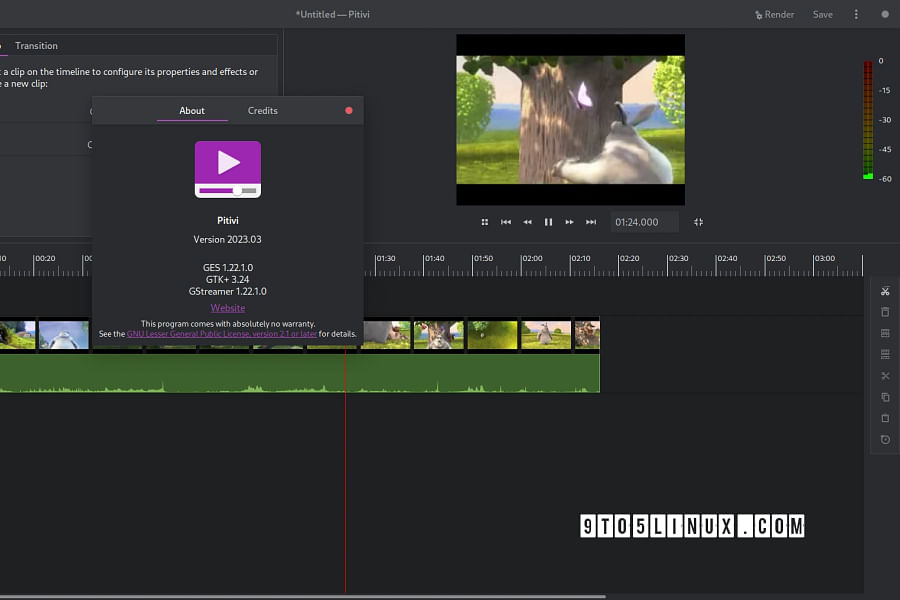The height and width of the screenshot is (600, 900).
Task: Pause the video playback
Action: point(548,221)
